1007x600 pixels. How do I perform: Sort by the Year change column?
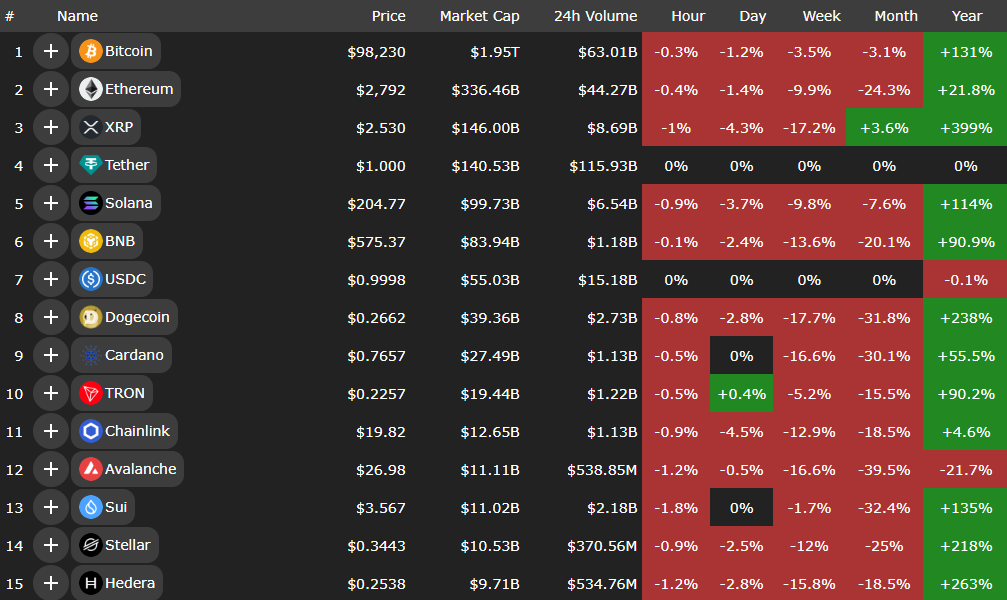pyautogui.click(x=966, y=16)
